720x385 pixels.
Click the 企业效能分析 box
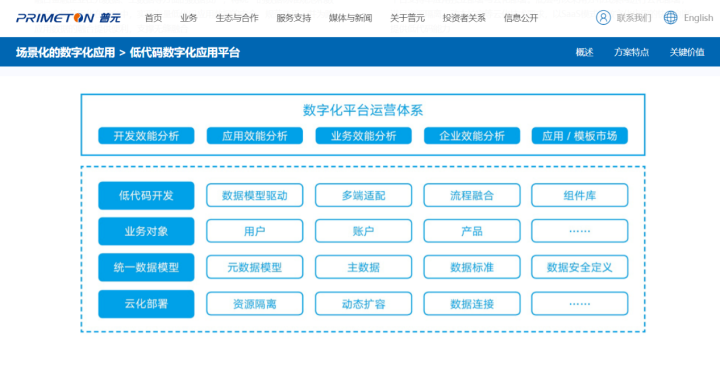pyautogui.click(x=472, y=136)
